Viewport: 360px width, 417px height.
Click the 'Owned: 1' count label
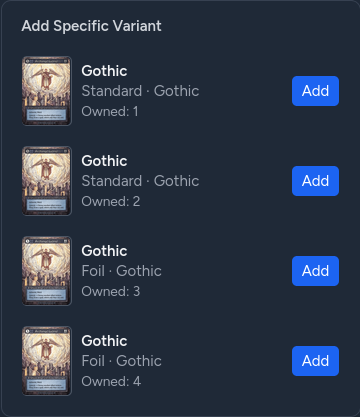pos(110,111)
